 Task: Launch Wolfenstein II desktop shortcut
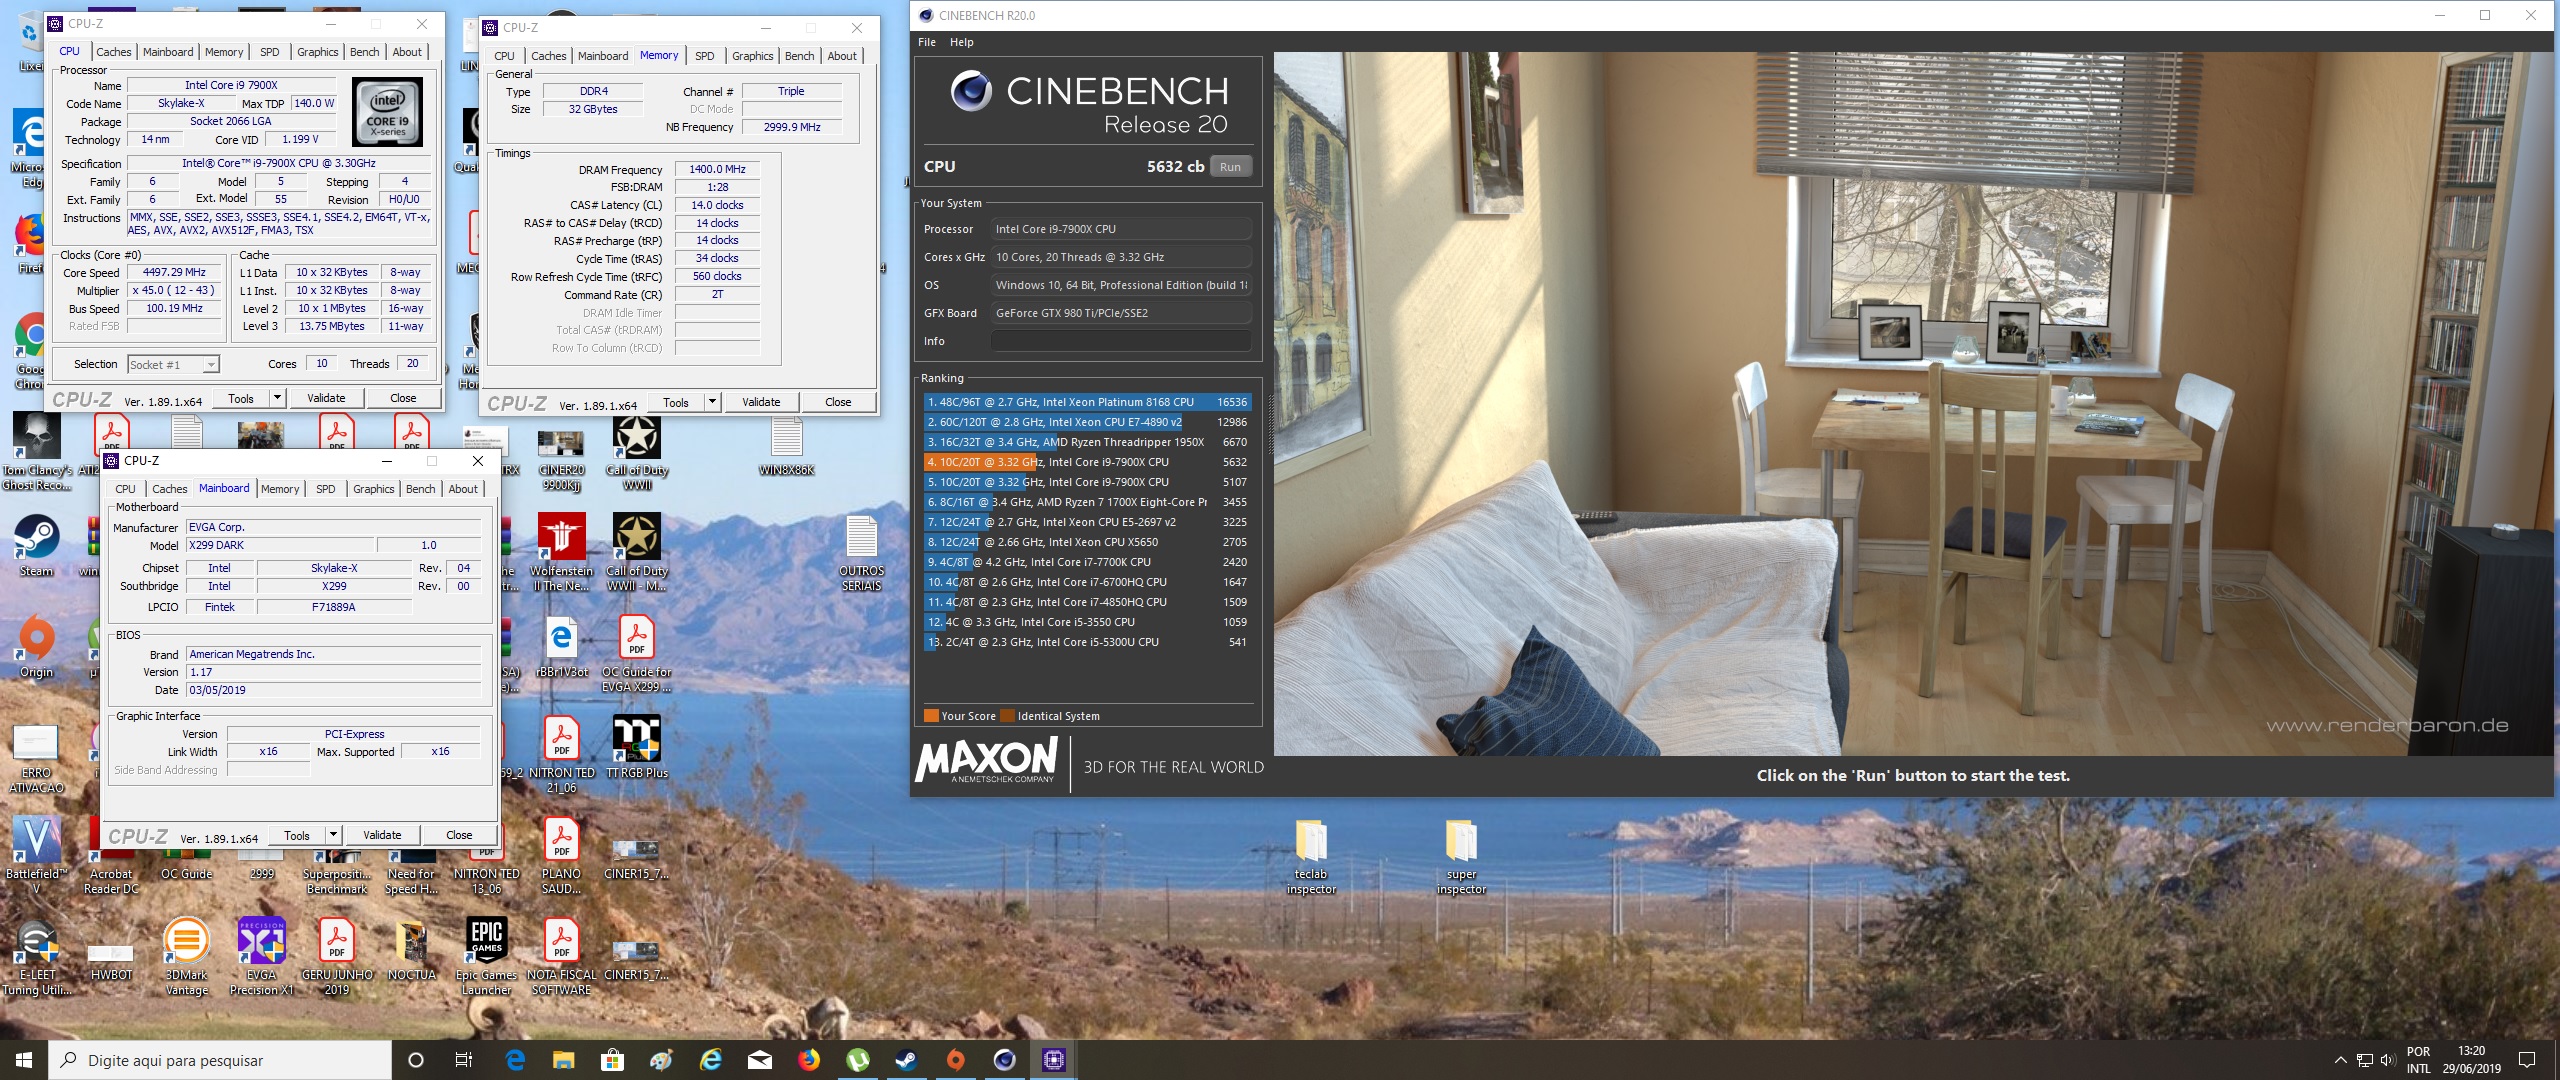tap(561, 553)
